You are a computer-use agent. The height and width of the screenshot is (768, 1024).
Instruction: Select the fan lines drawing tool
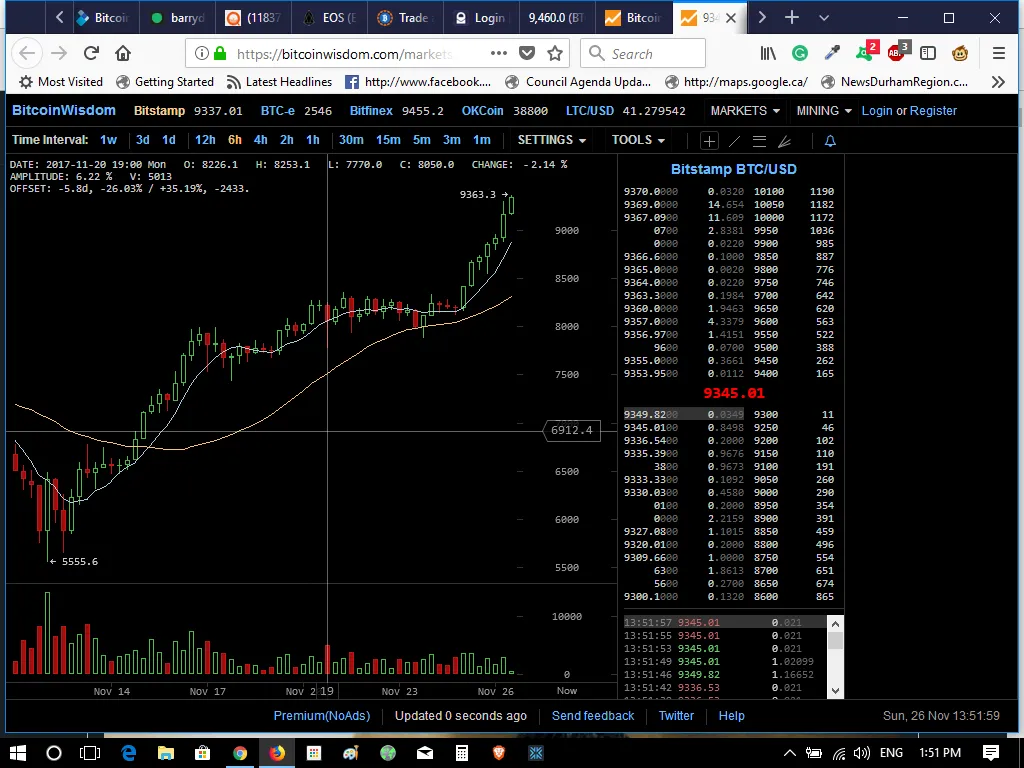(784, 140)
